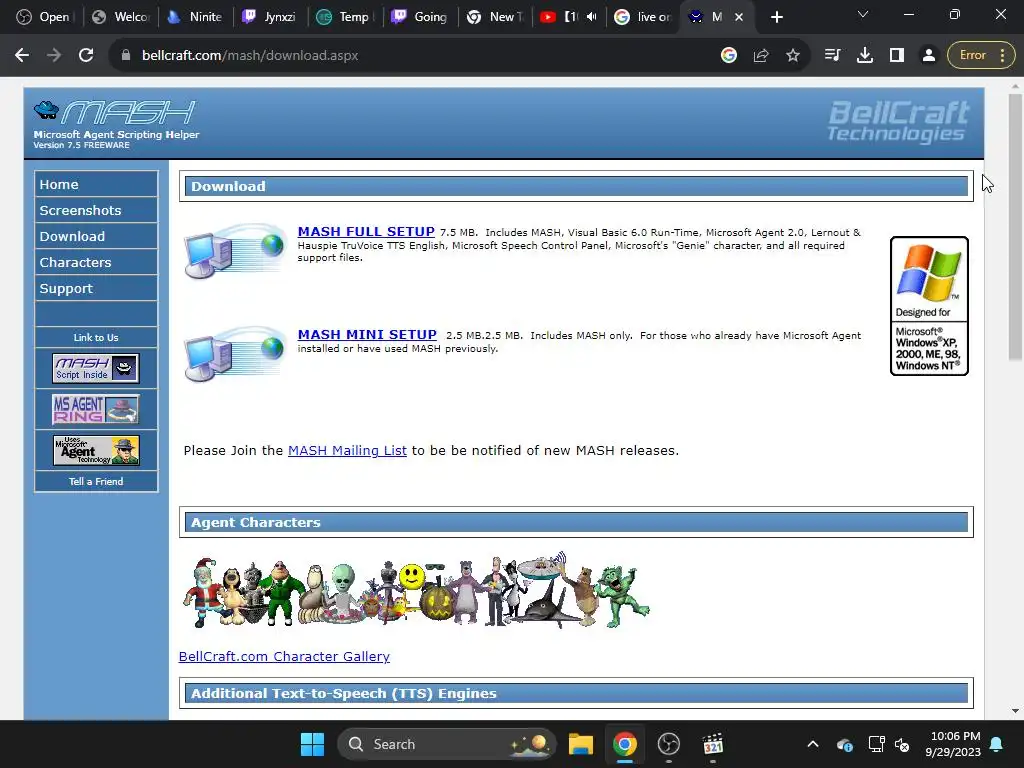Open Download in the sidebar

96,236
